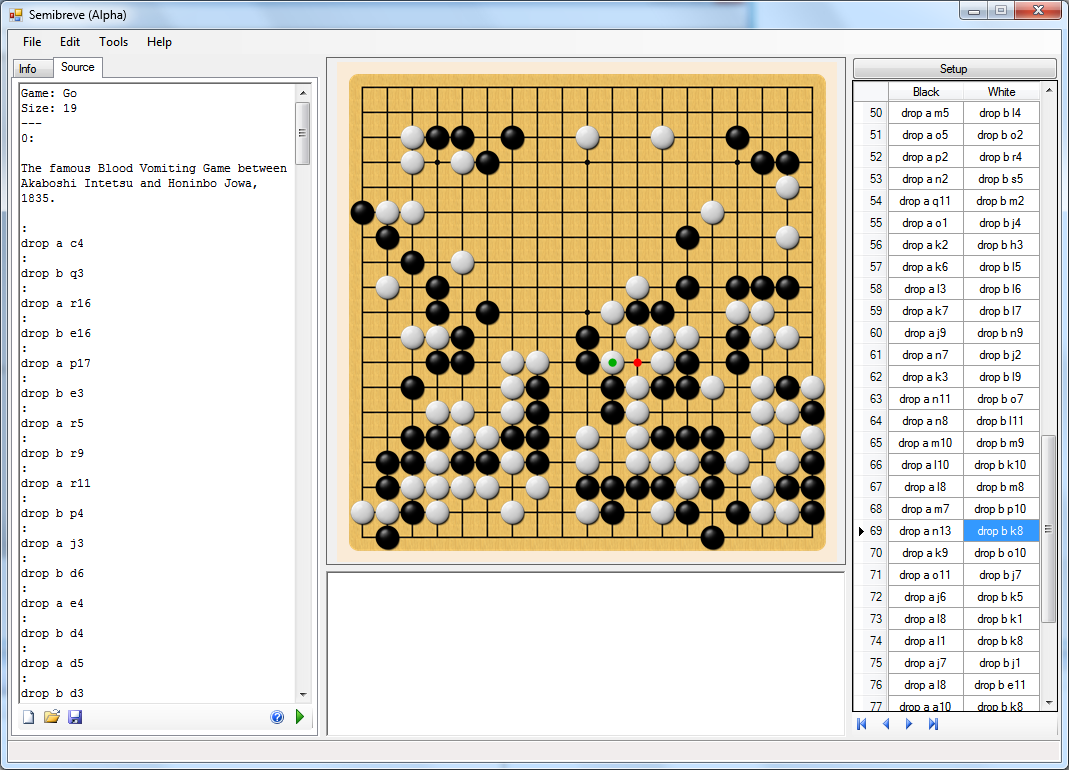Click source line 'drop a c4'
The width and height of the screenshot is (1069, 770).
(52, 243)
